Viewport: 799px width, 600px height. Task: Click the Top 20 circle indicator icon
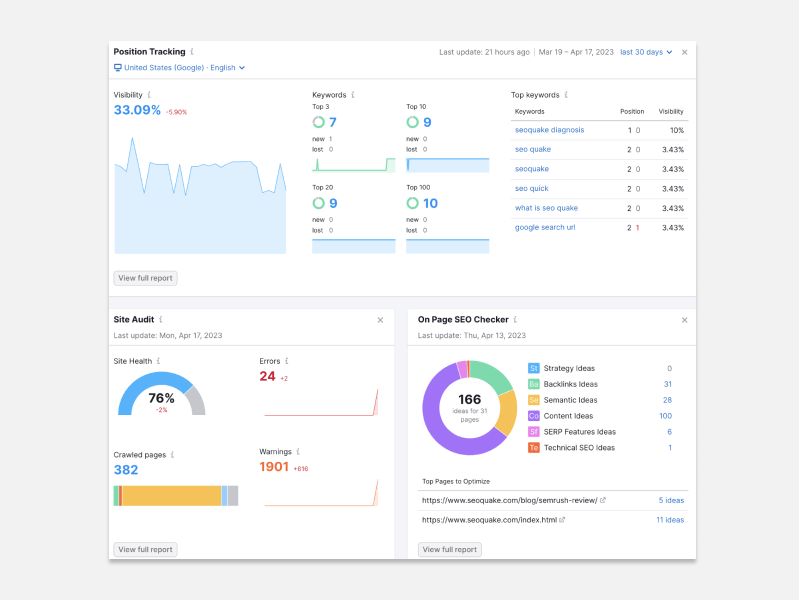(318, 203)
